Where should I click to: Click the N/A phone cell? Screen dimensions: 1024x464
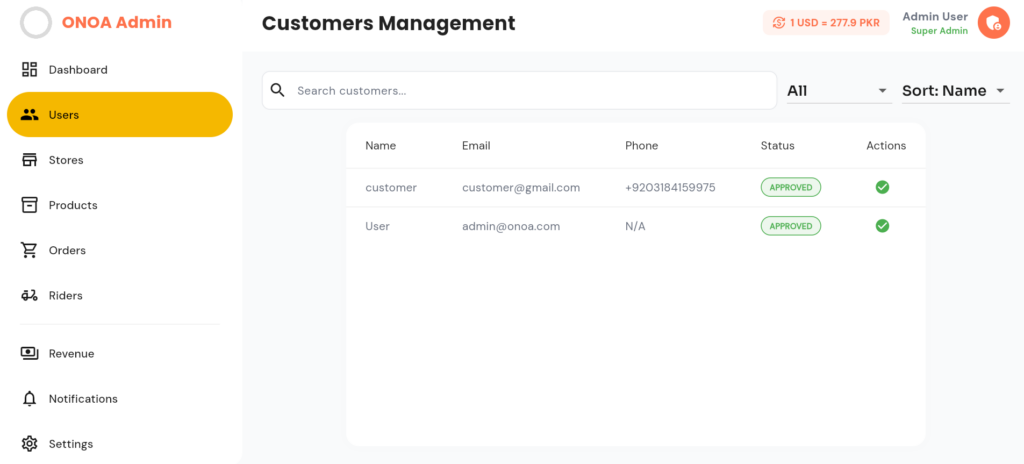(x=635, y=226)
